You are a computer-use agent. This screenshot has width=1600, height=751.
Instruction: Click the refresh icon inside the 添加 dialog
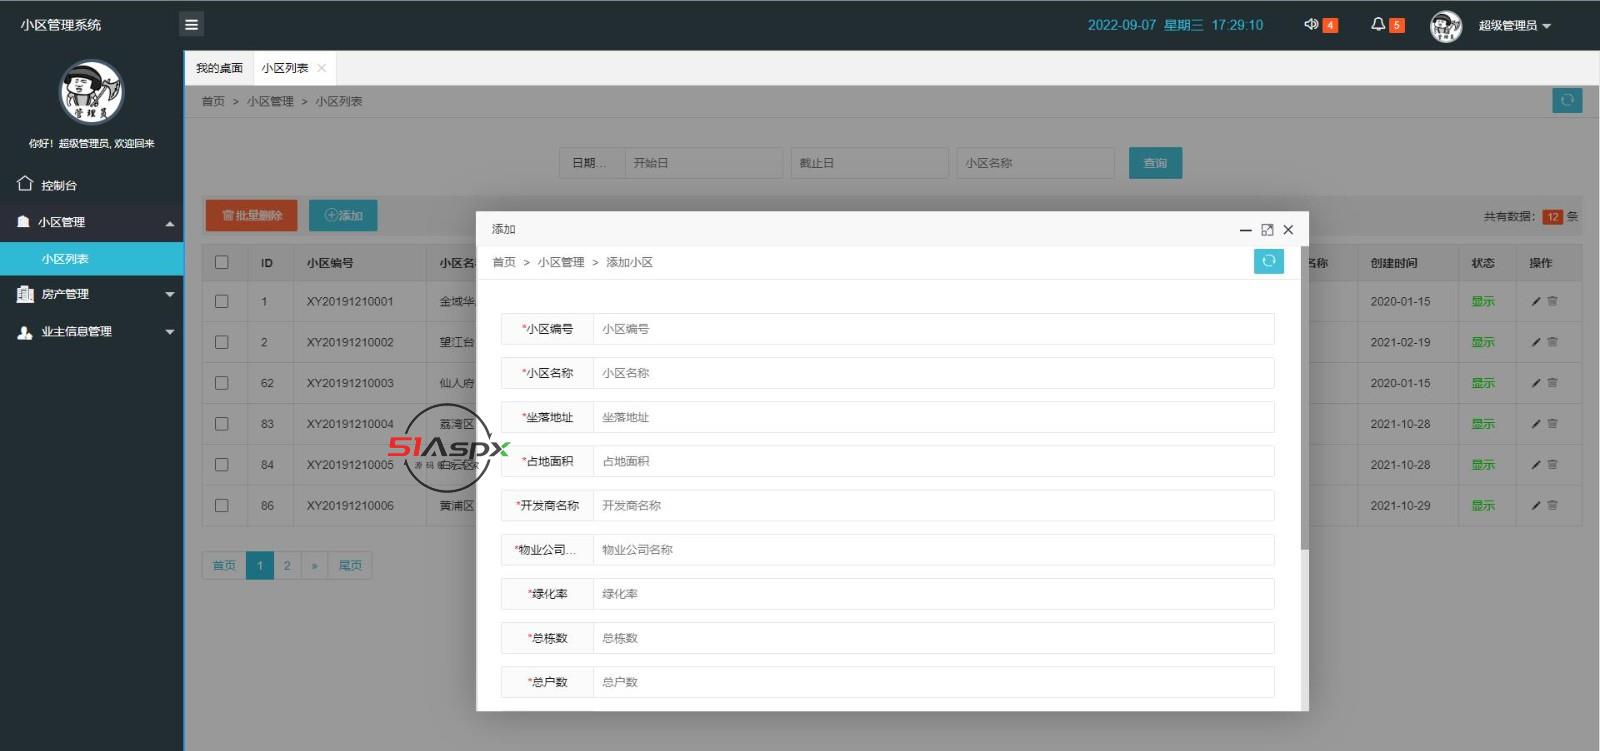click(1268, 261)
